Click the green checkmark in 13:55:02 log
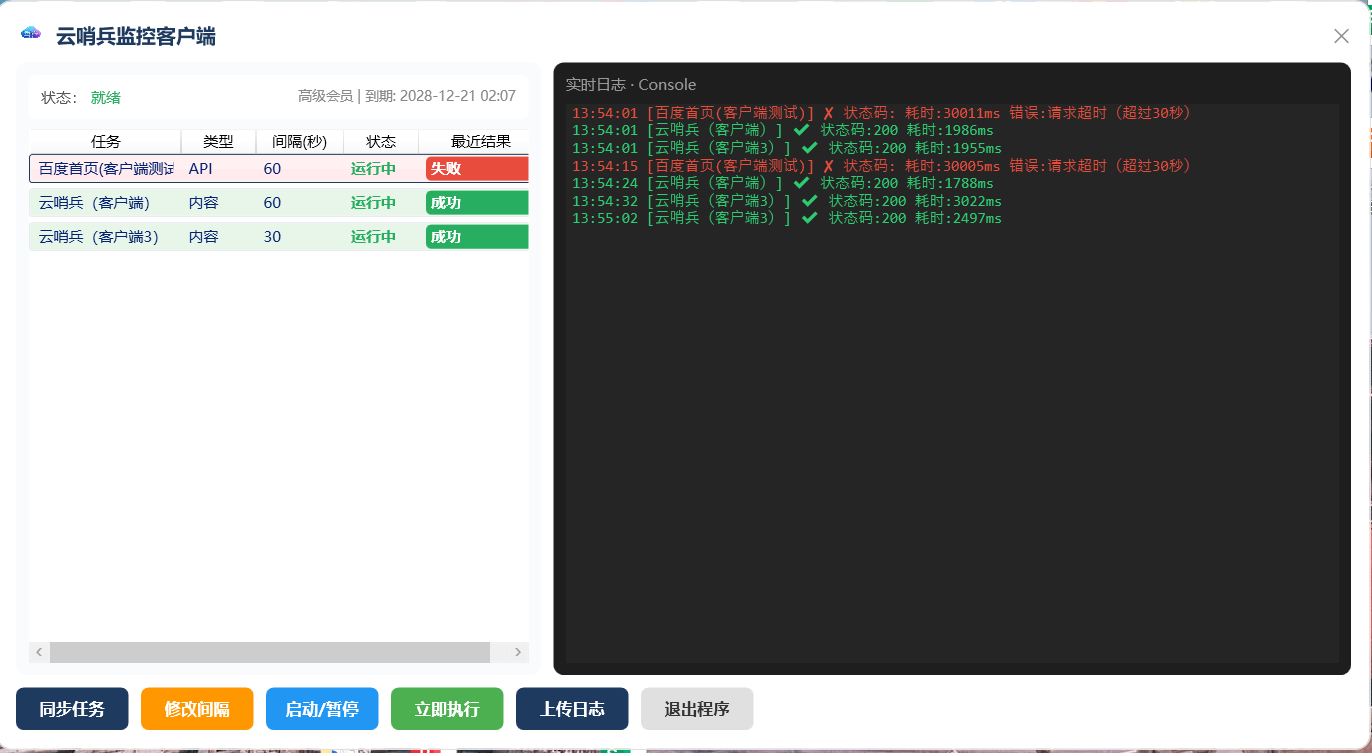The image size is (1372, 753). point(809,218)
